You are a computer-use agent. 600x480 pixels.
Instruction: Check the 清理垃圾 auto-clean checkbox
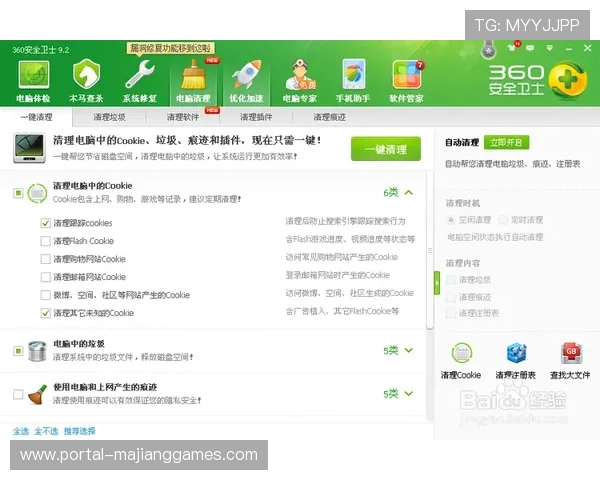pos(451,280)
